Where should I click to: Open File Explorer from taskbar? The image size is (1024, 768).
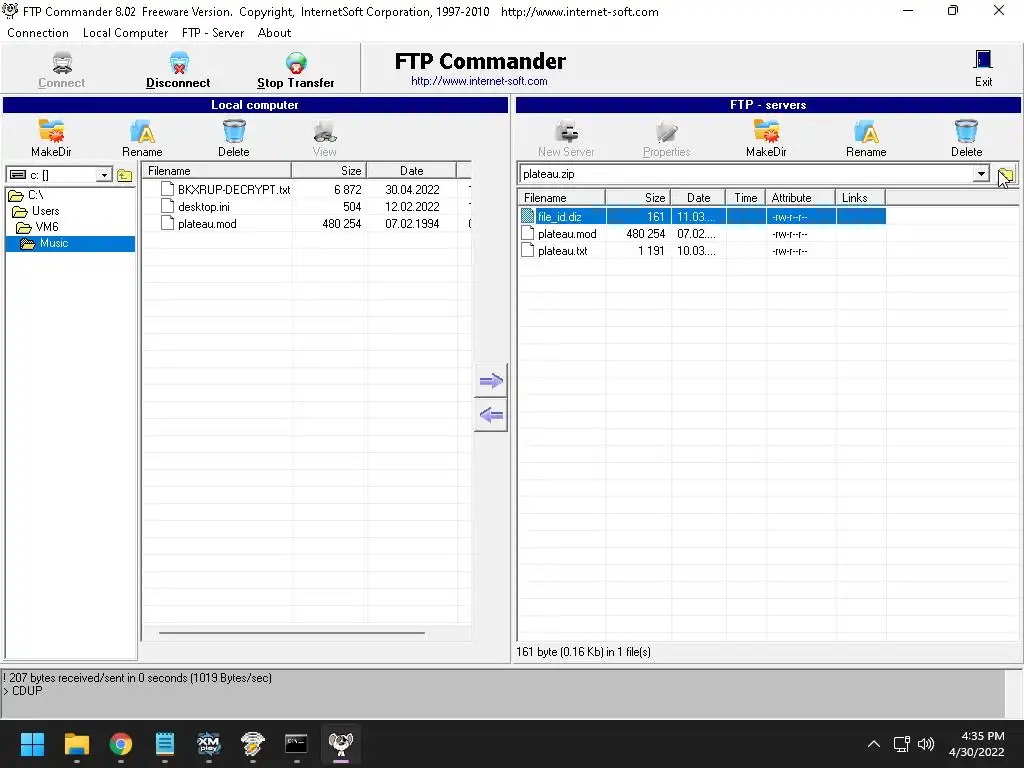tap(76, 744)
